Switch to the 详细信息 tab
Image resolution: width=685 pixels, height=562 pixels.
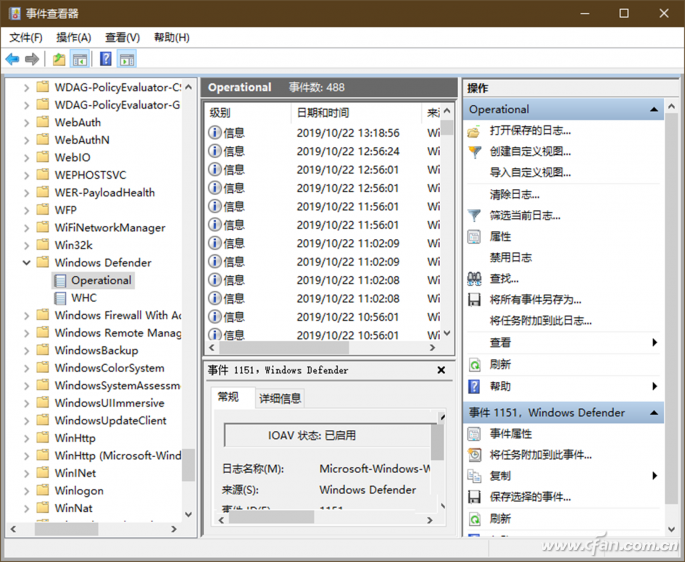(x=280, y=398)
